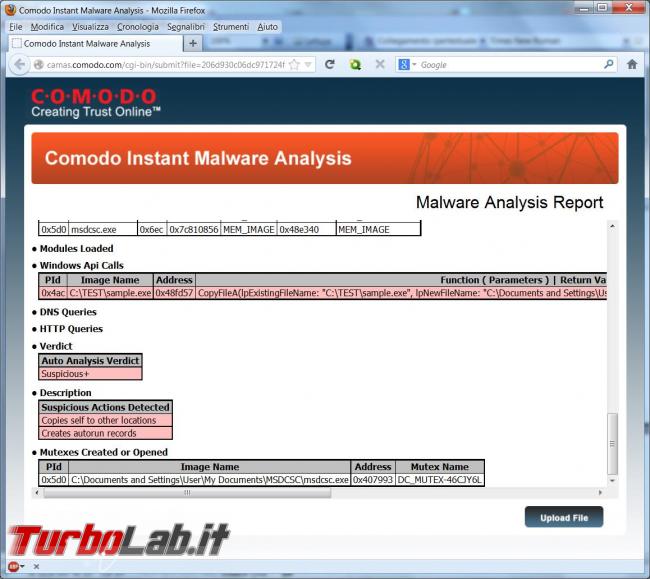Open the File menu
650x579 pixels.
[x=16, y=27]
